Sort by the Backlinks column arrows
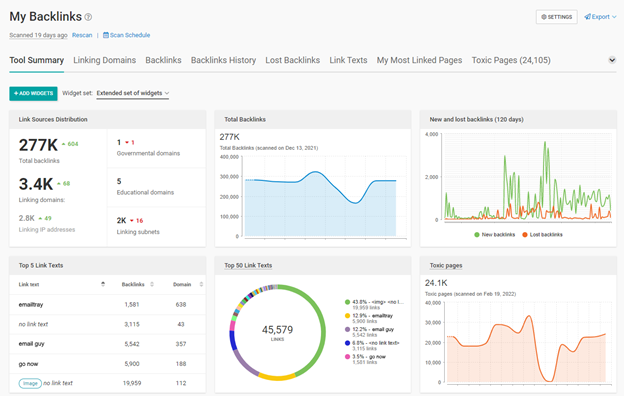Viewport: 624px width, 396px height. tap(152, 284)
